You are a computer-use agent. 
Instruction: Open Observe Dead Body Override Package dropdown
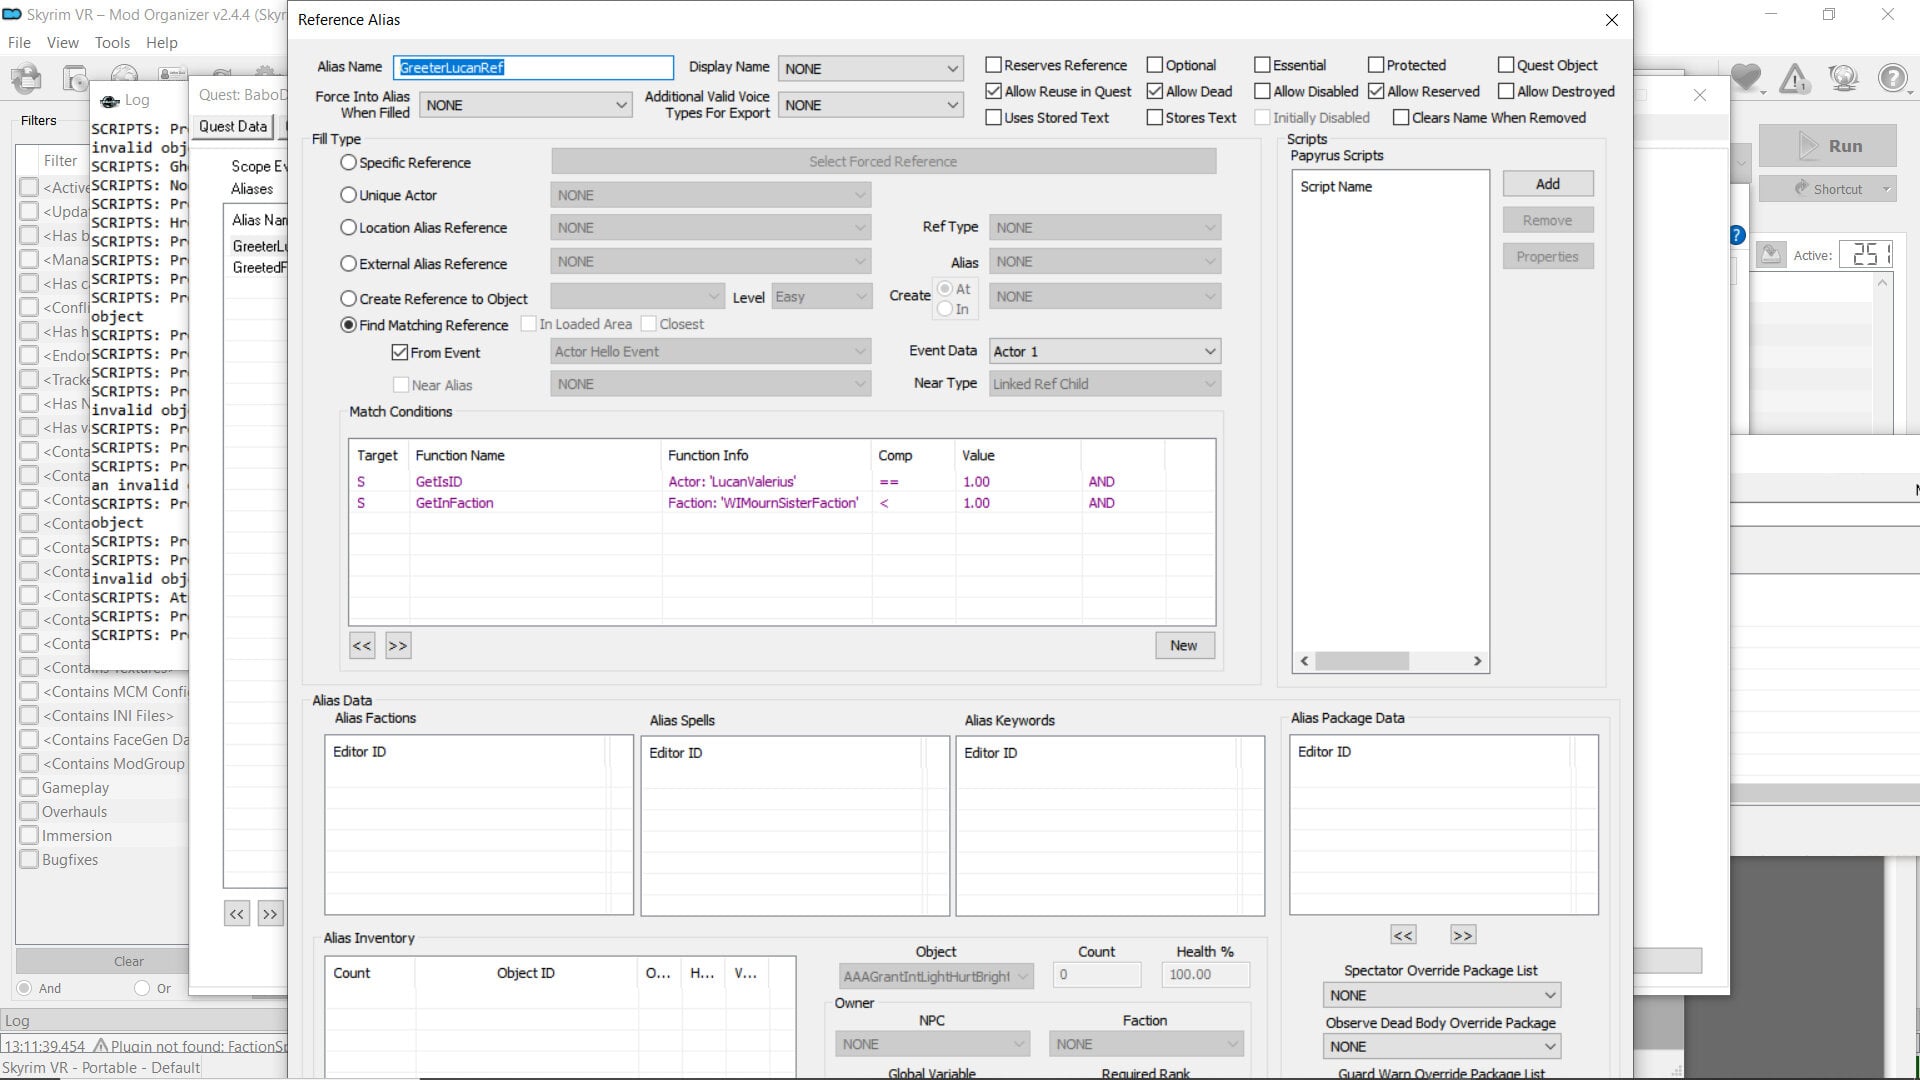(1441, 1047)
